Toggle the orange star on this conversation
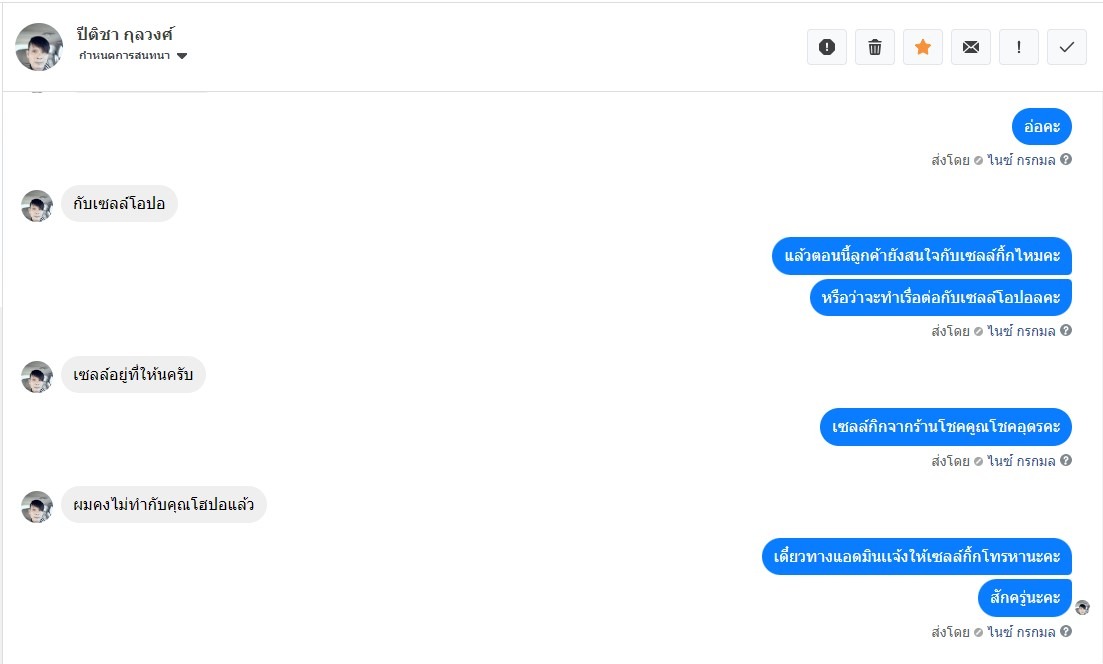Screen dimensions: 1103x664 (x=923, y=47)
